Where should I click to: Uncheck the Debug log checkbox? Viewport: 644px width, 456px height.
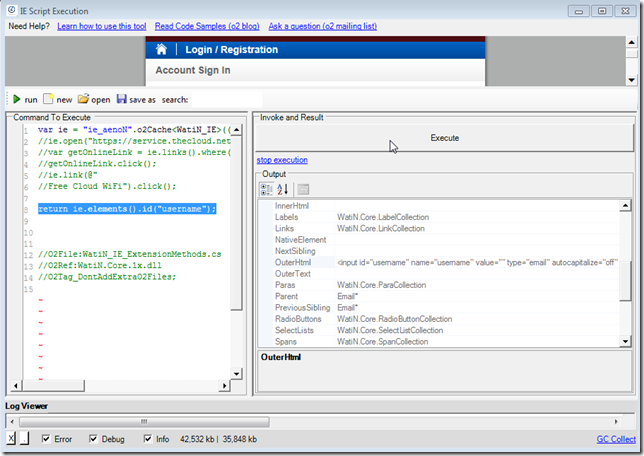[x=93, y=439]
